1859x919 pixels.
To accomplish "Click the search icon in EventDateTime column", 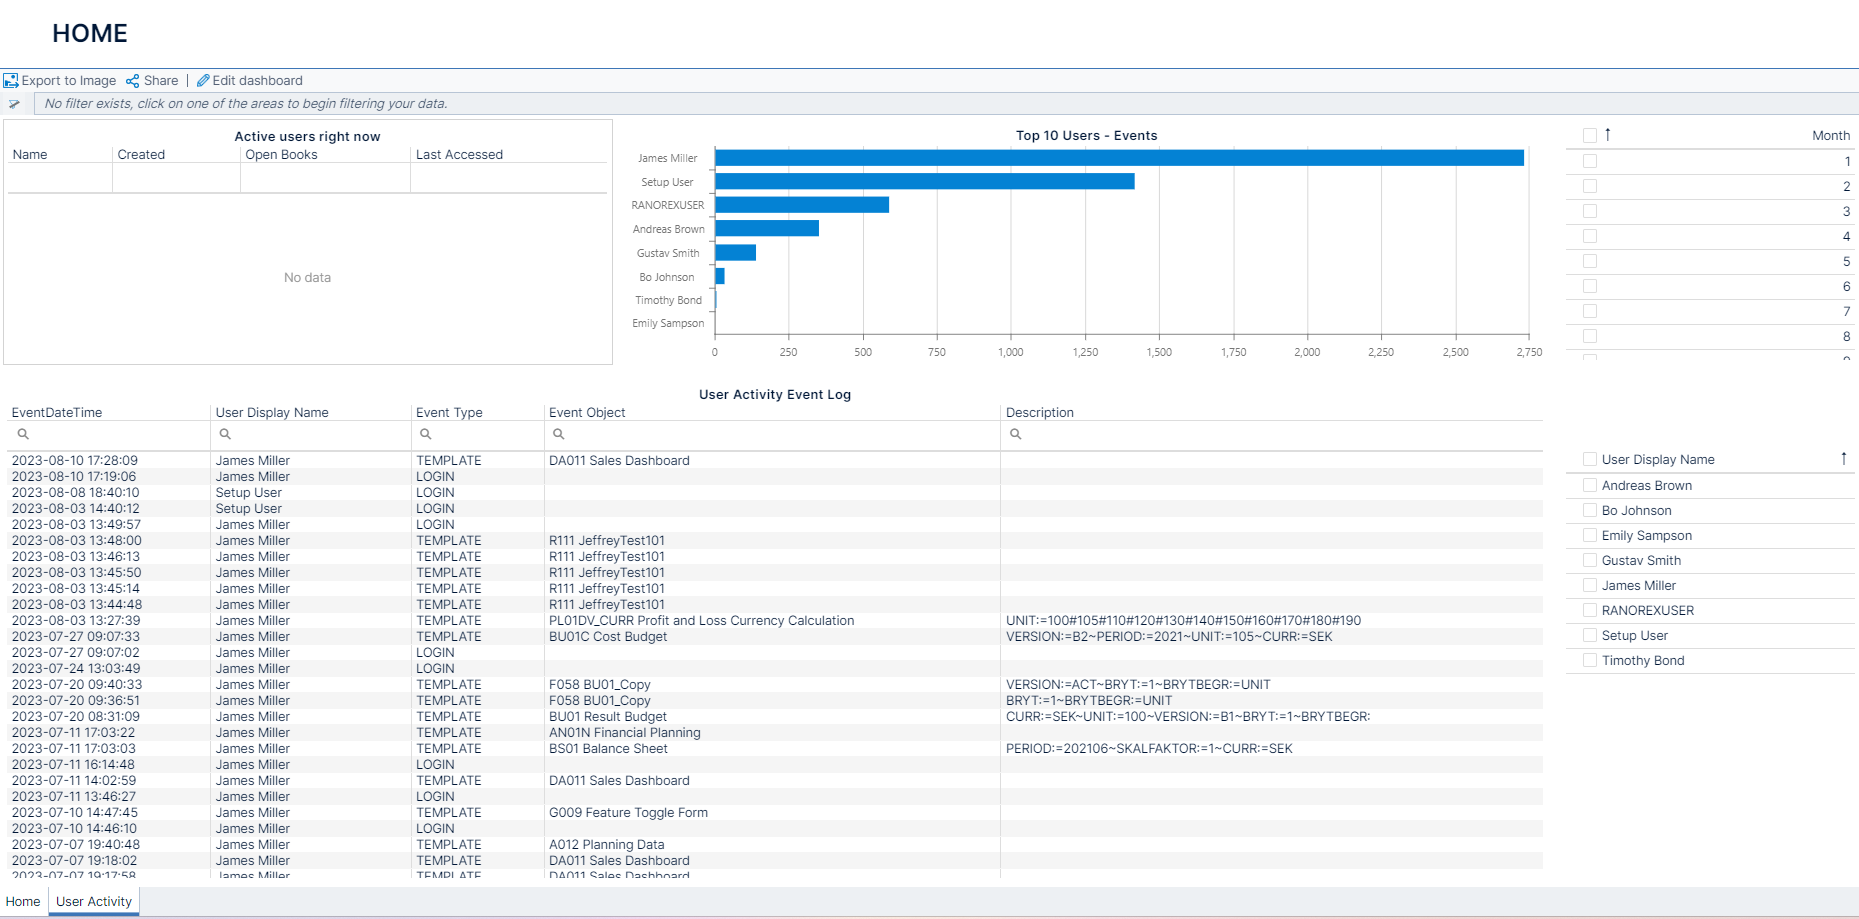I will 23,433.
